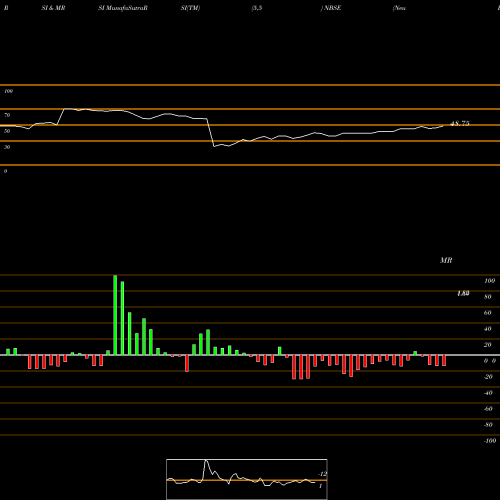500x500 pixels.
Task: Click the -12 label in mini chart
Action: pos(322,474)
